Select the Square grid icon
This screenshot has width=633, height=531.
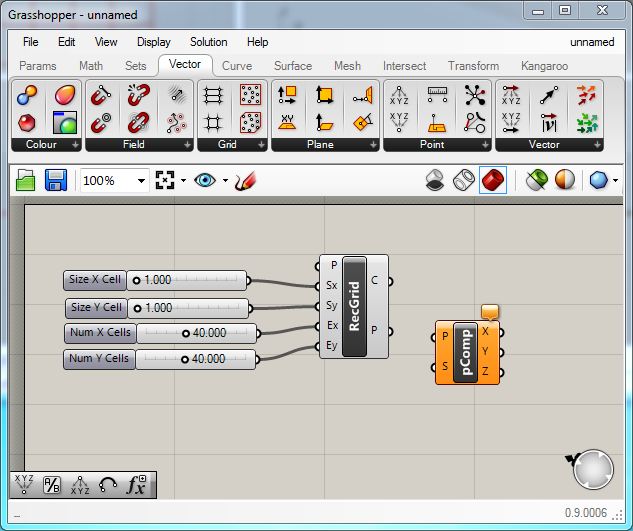213,123
